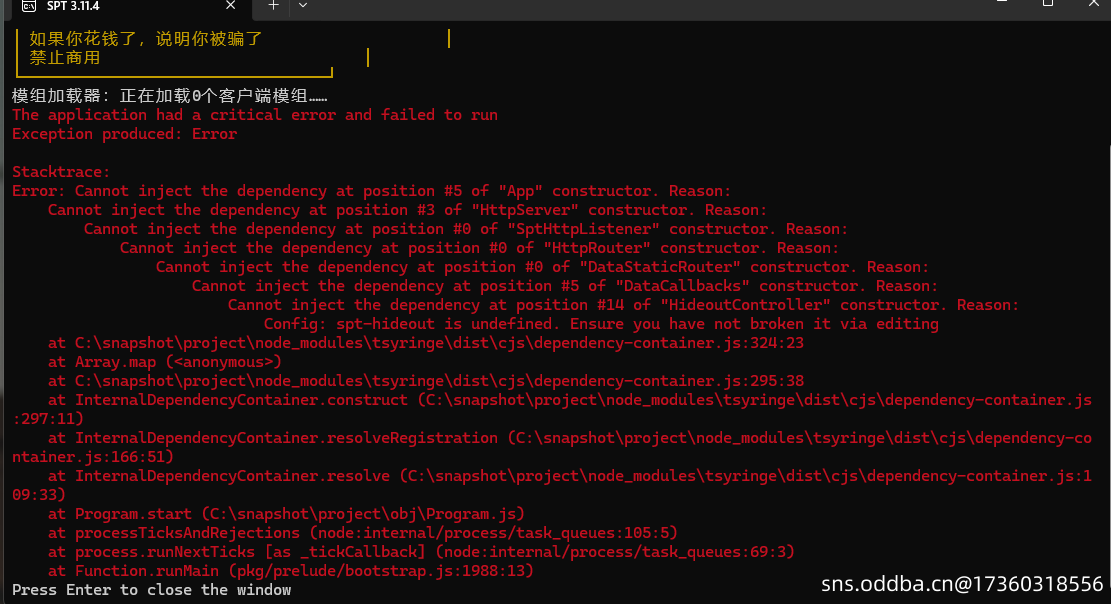
Task: Click the sns.oddba.cn watermark text
Action: [961, 583]
